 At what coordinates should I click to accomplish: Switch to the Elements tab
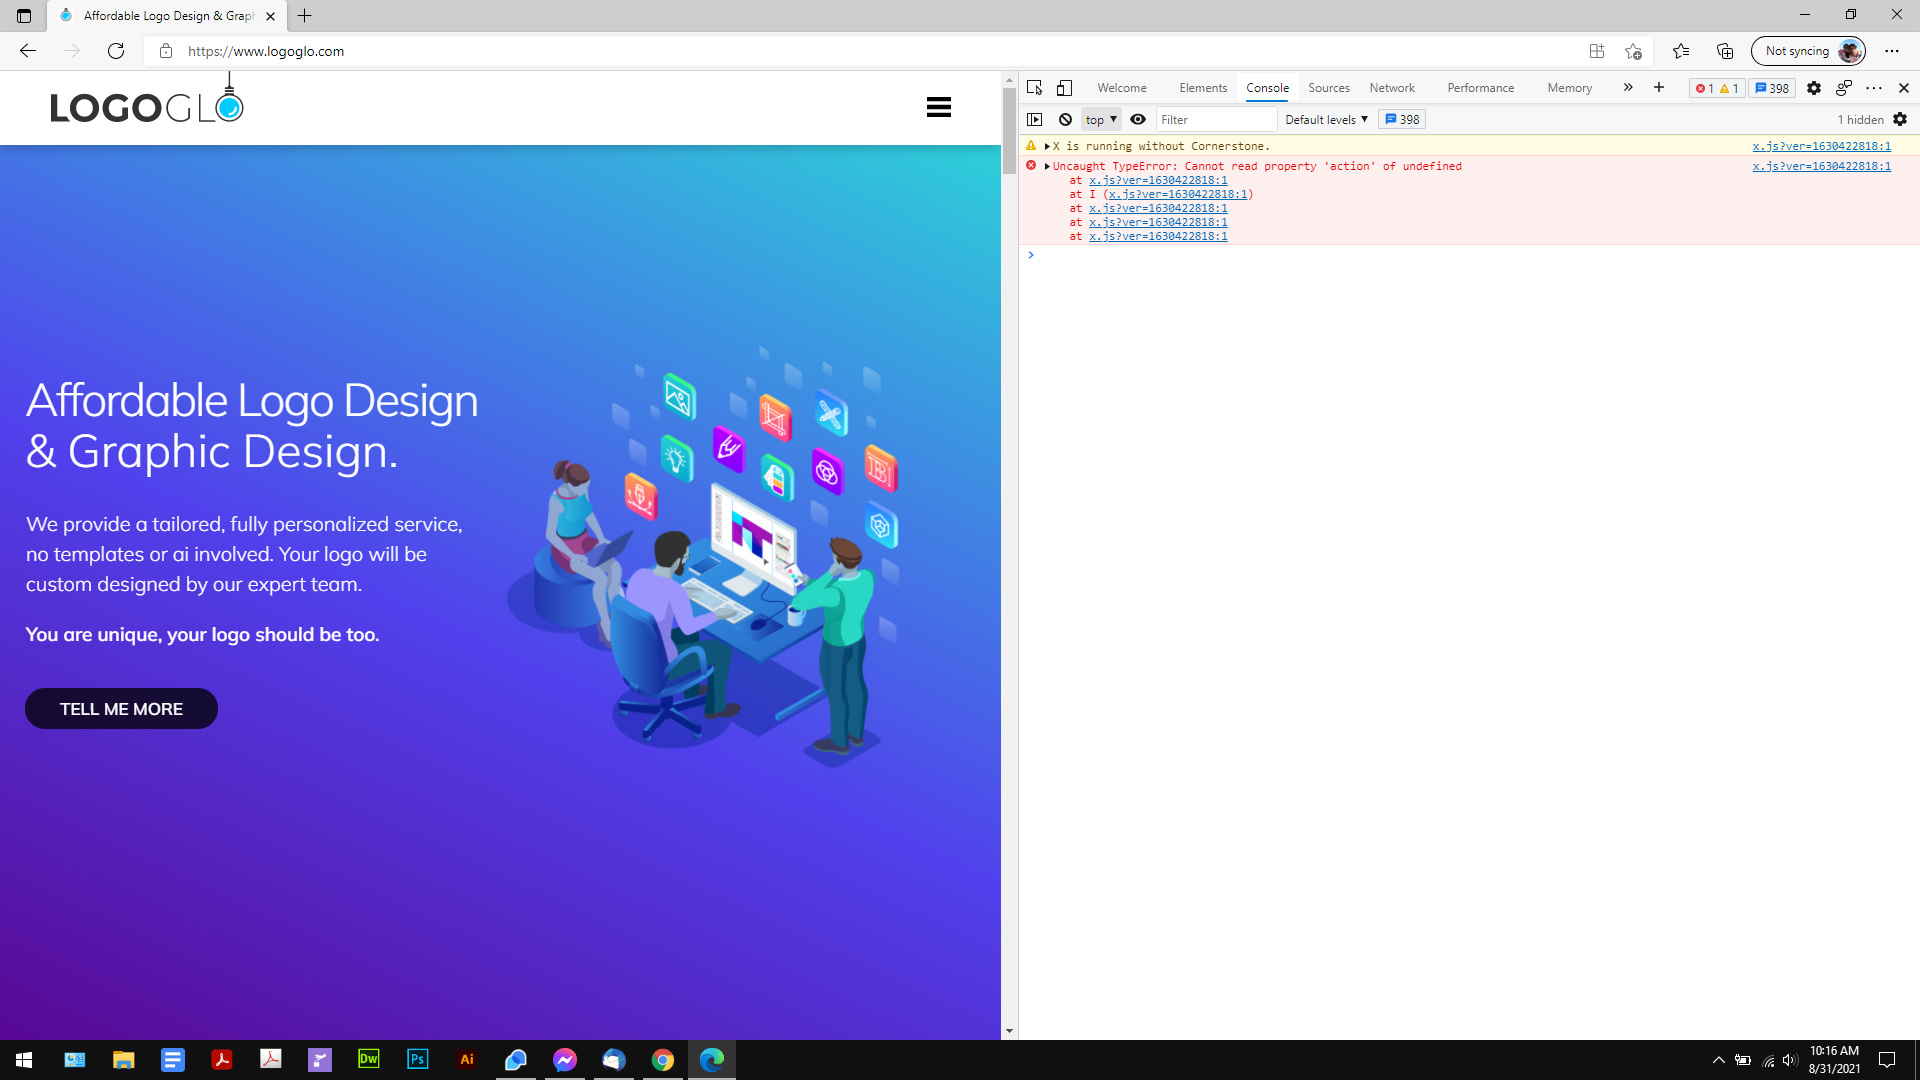(1202, 88)
